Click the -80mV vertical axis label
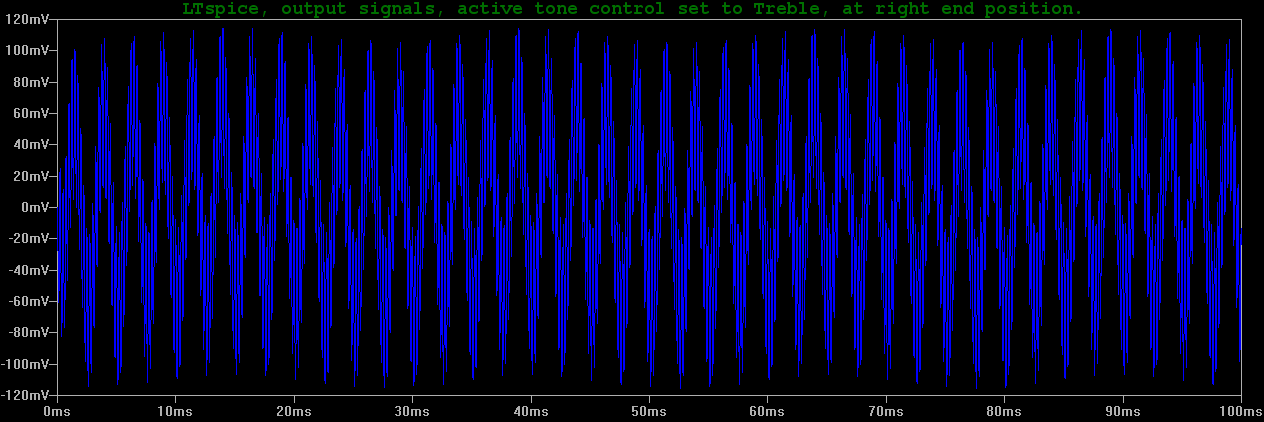The height and width of the screenshot is (422, 1264). (28, 332)
